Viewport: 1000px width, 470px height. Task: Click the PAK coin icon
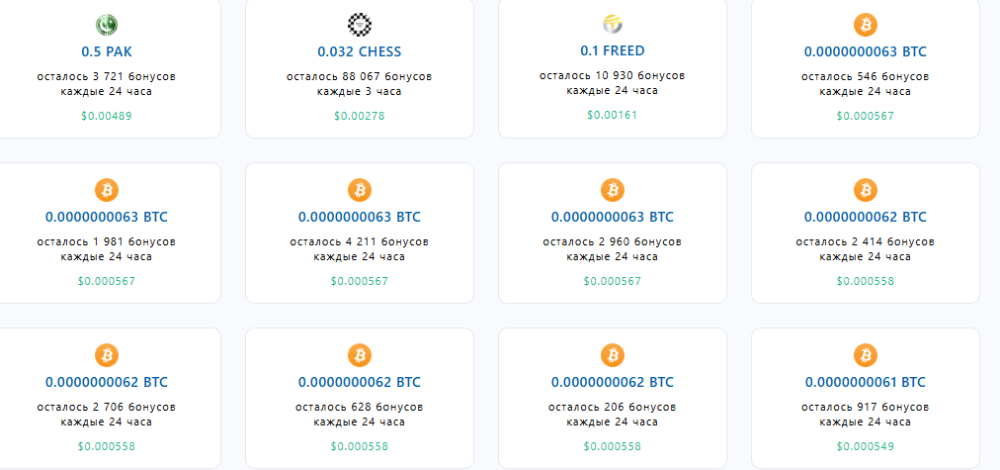[x=106, y=25]
